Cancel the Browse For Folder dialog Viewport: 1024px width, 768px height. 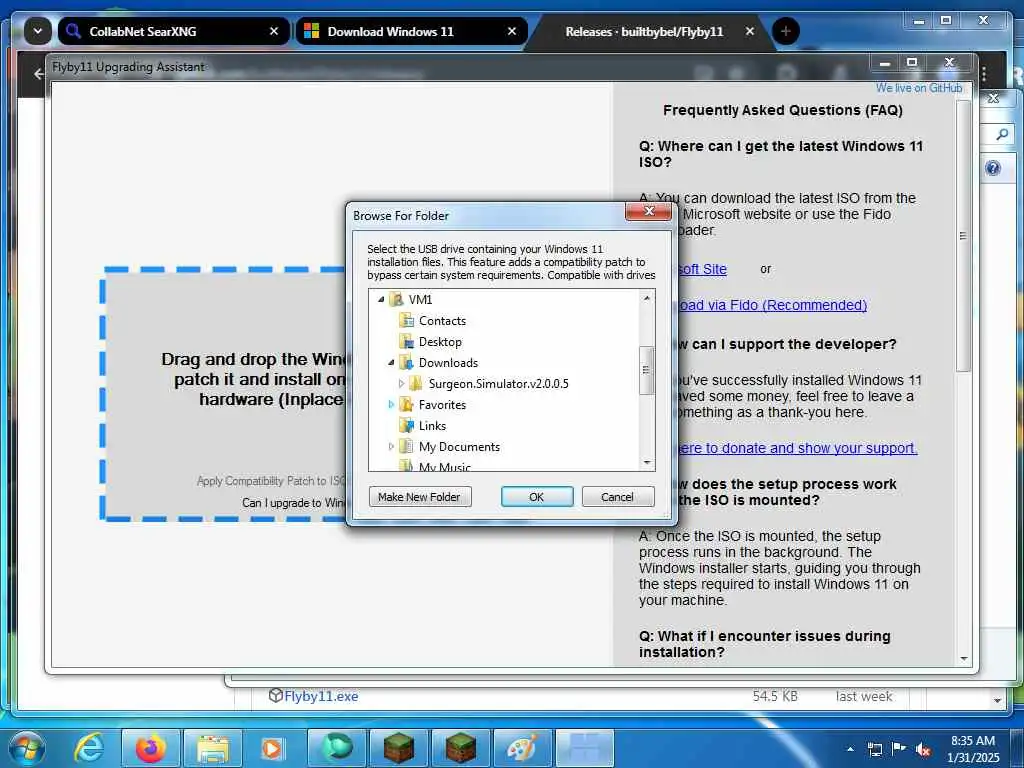(617, 497)
